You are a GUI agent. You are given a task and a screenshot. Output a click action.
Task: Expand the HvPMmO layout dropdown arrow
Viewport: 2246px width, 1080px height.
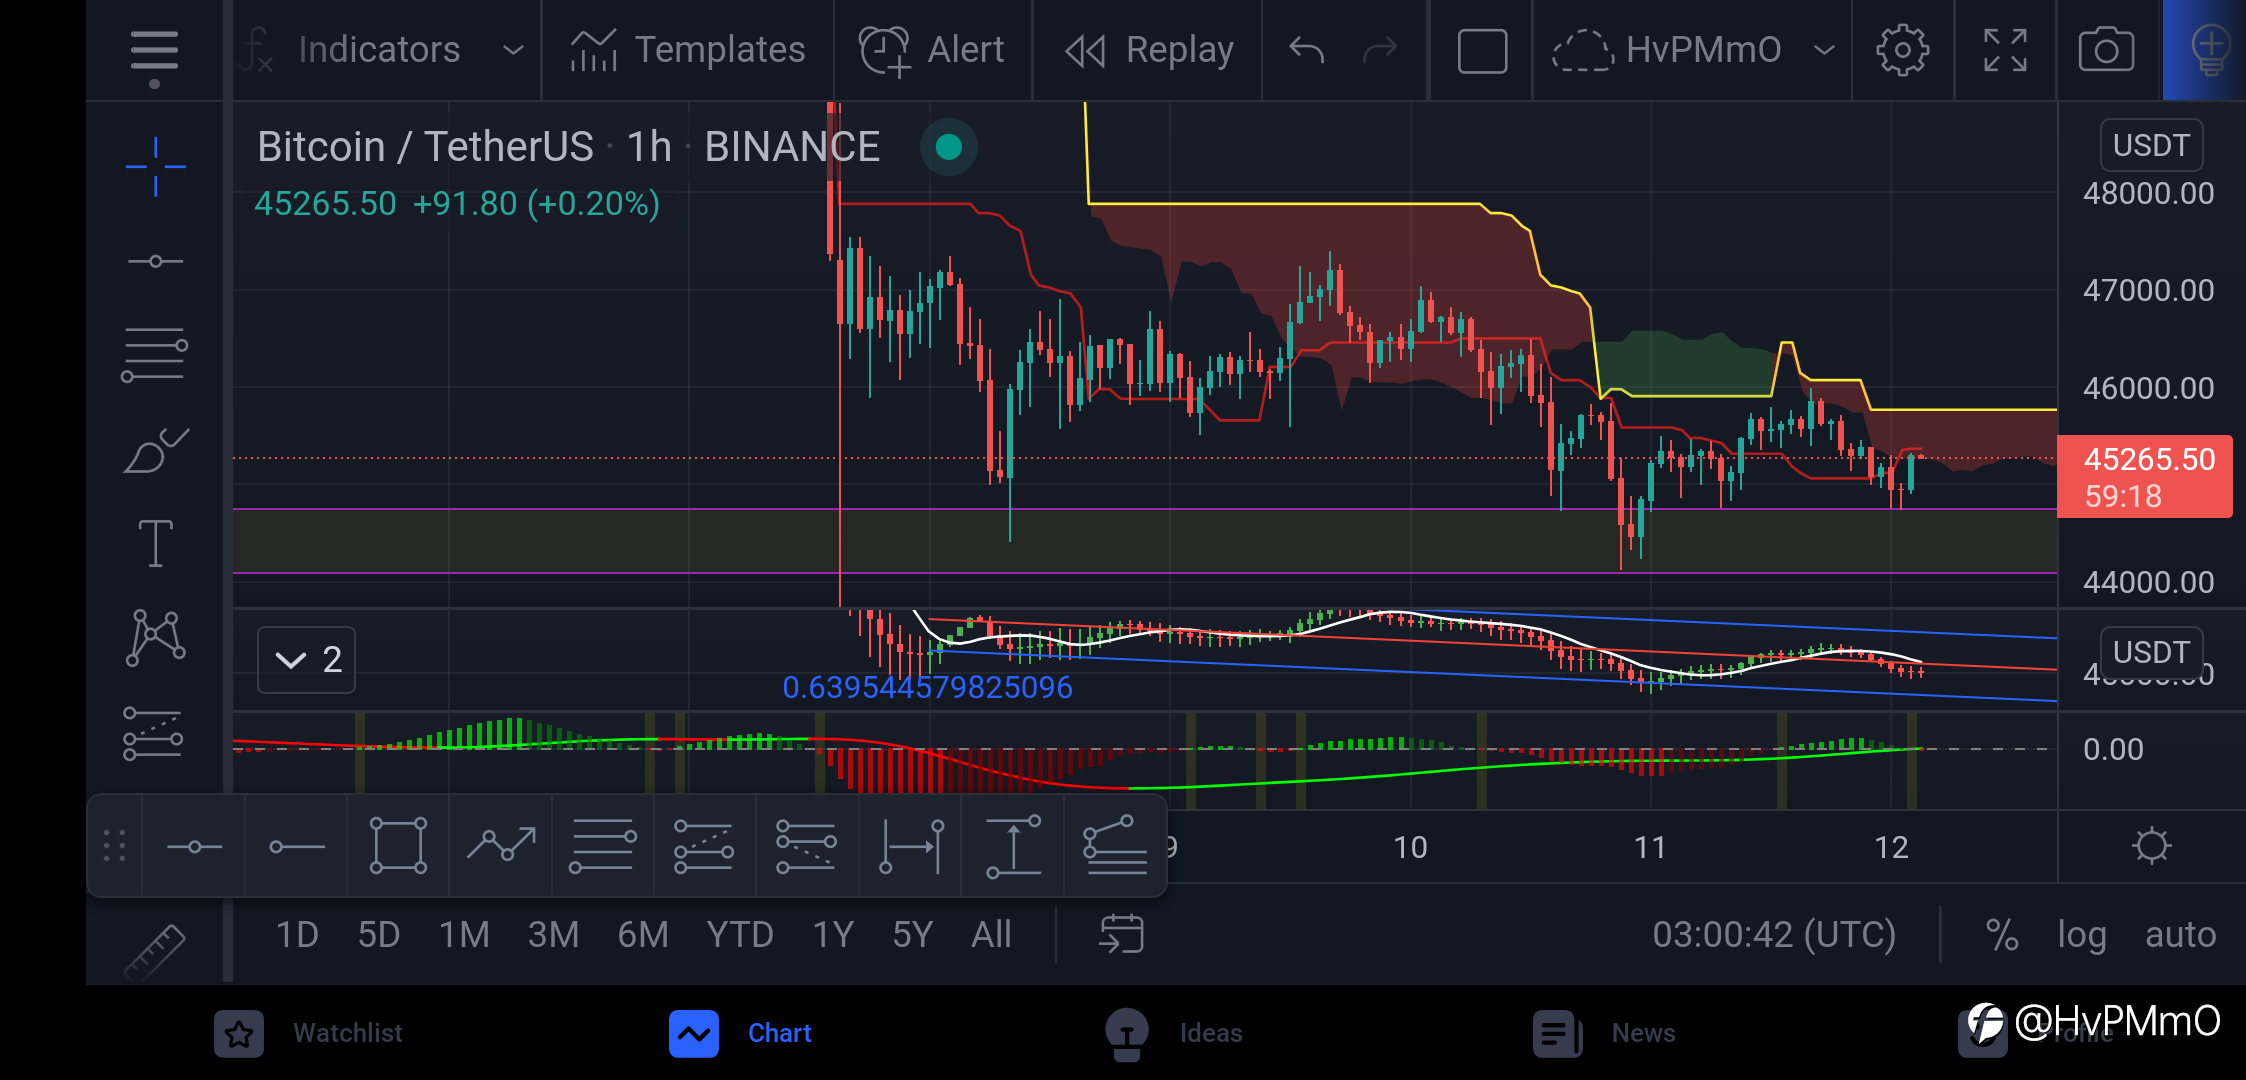(1824, 50)
